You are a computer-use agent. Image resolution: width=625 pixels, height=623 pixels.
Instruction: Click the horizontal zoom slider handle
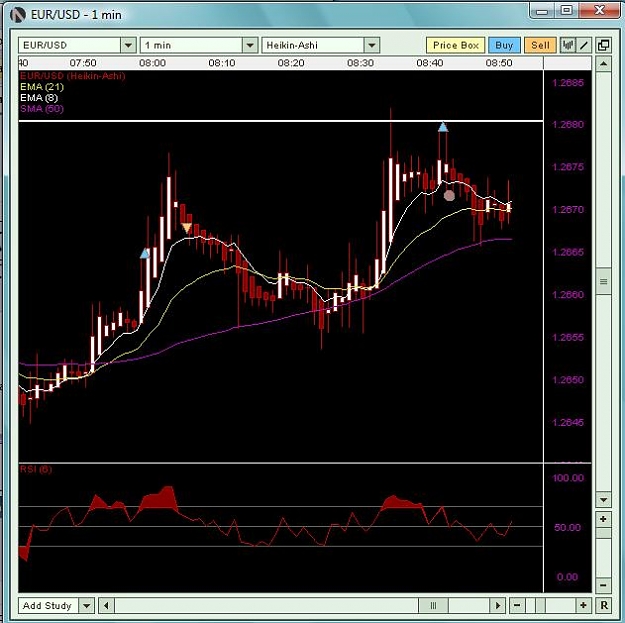(540, 606)
